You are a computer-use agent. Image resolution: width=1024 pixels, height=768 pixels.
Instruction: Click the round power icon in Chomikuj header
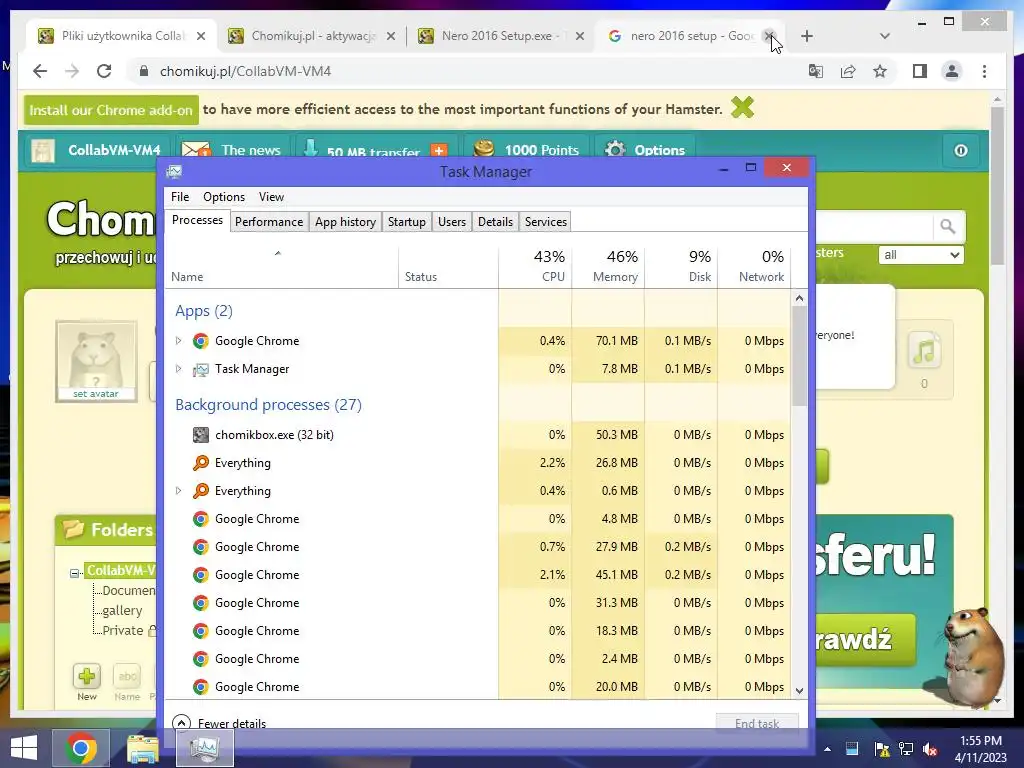(961, 151)
